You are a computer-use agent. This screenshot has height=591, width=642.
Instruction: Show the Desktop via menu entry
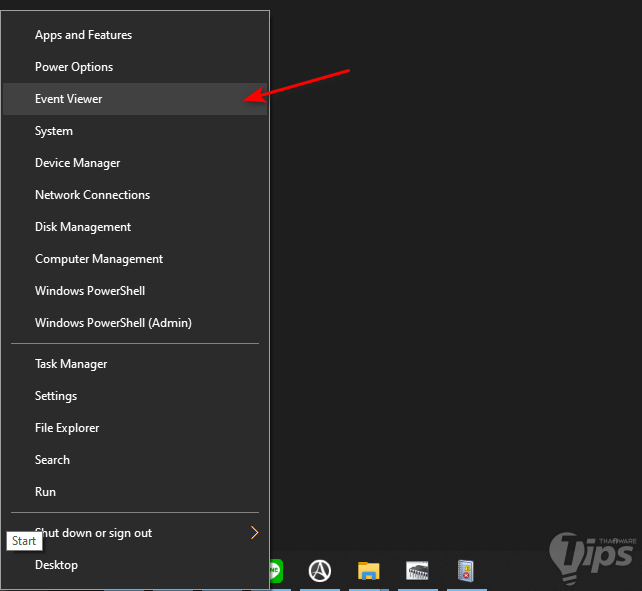pos(135,565)
